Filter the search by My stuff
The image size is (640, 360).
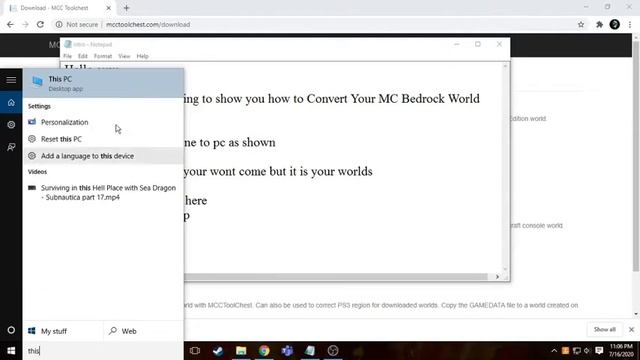[63, 331]
